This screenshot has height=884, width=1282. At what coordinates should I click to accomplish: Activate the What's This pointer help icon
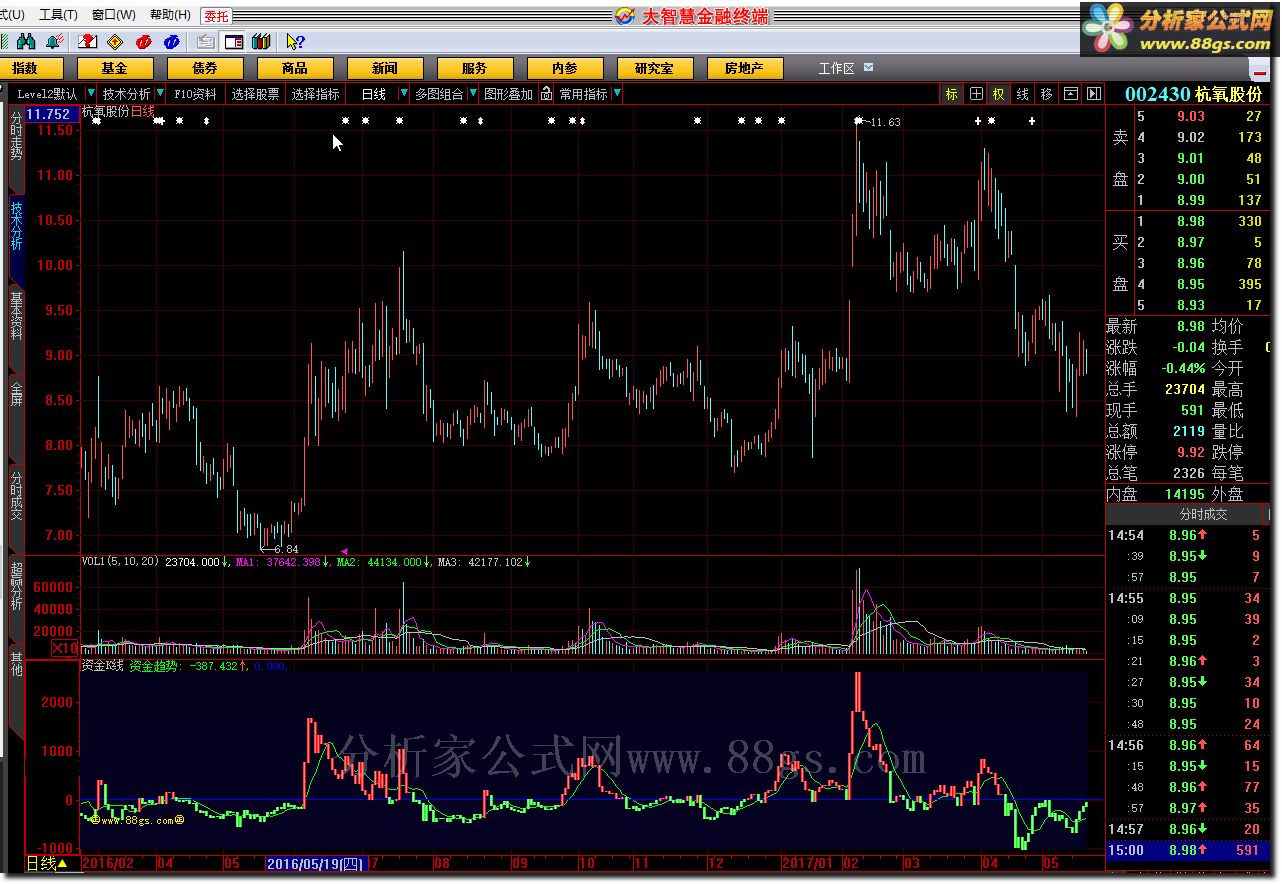point(295,41)
